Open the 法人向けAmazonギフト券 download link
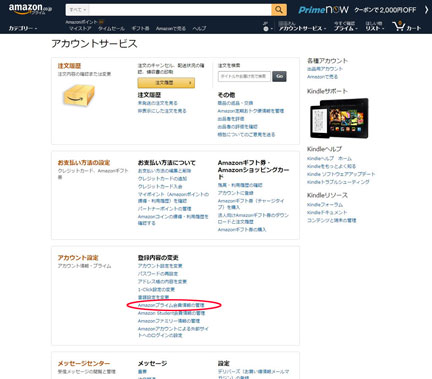 [253, 218]
